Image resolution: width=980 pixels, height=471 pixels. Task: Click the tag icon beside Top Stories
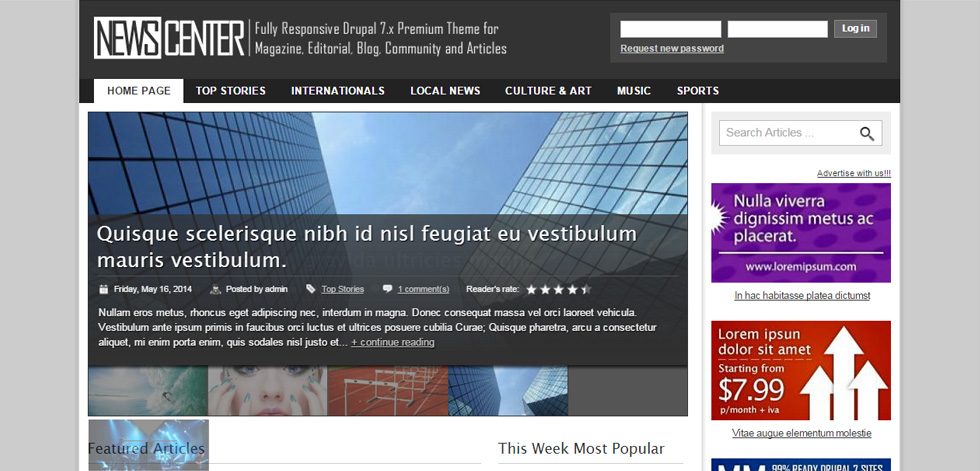(311, 289)
